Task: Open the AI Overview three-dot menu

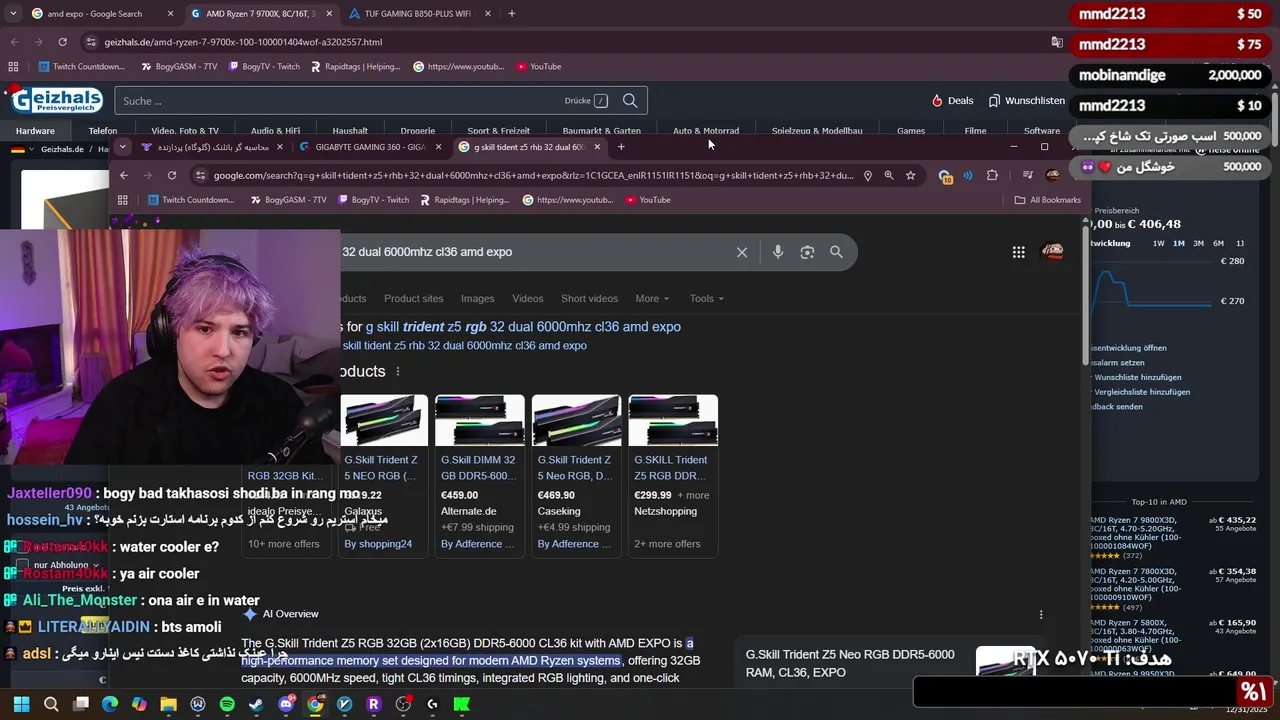Action: (x=1041, y=614)
